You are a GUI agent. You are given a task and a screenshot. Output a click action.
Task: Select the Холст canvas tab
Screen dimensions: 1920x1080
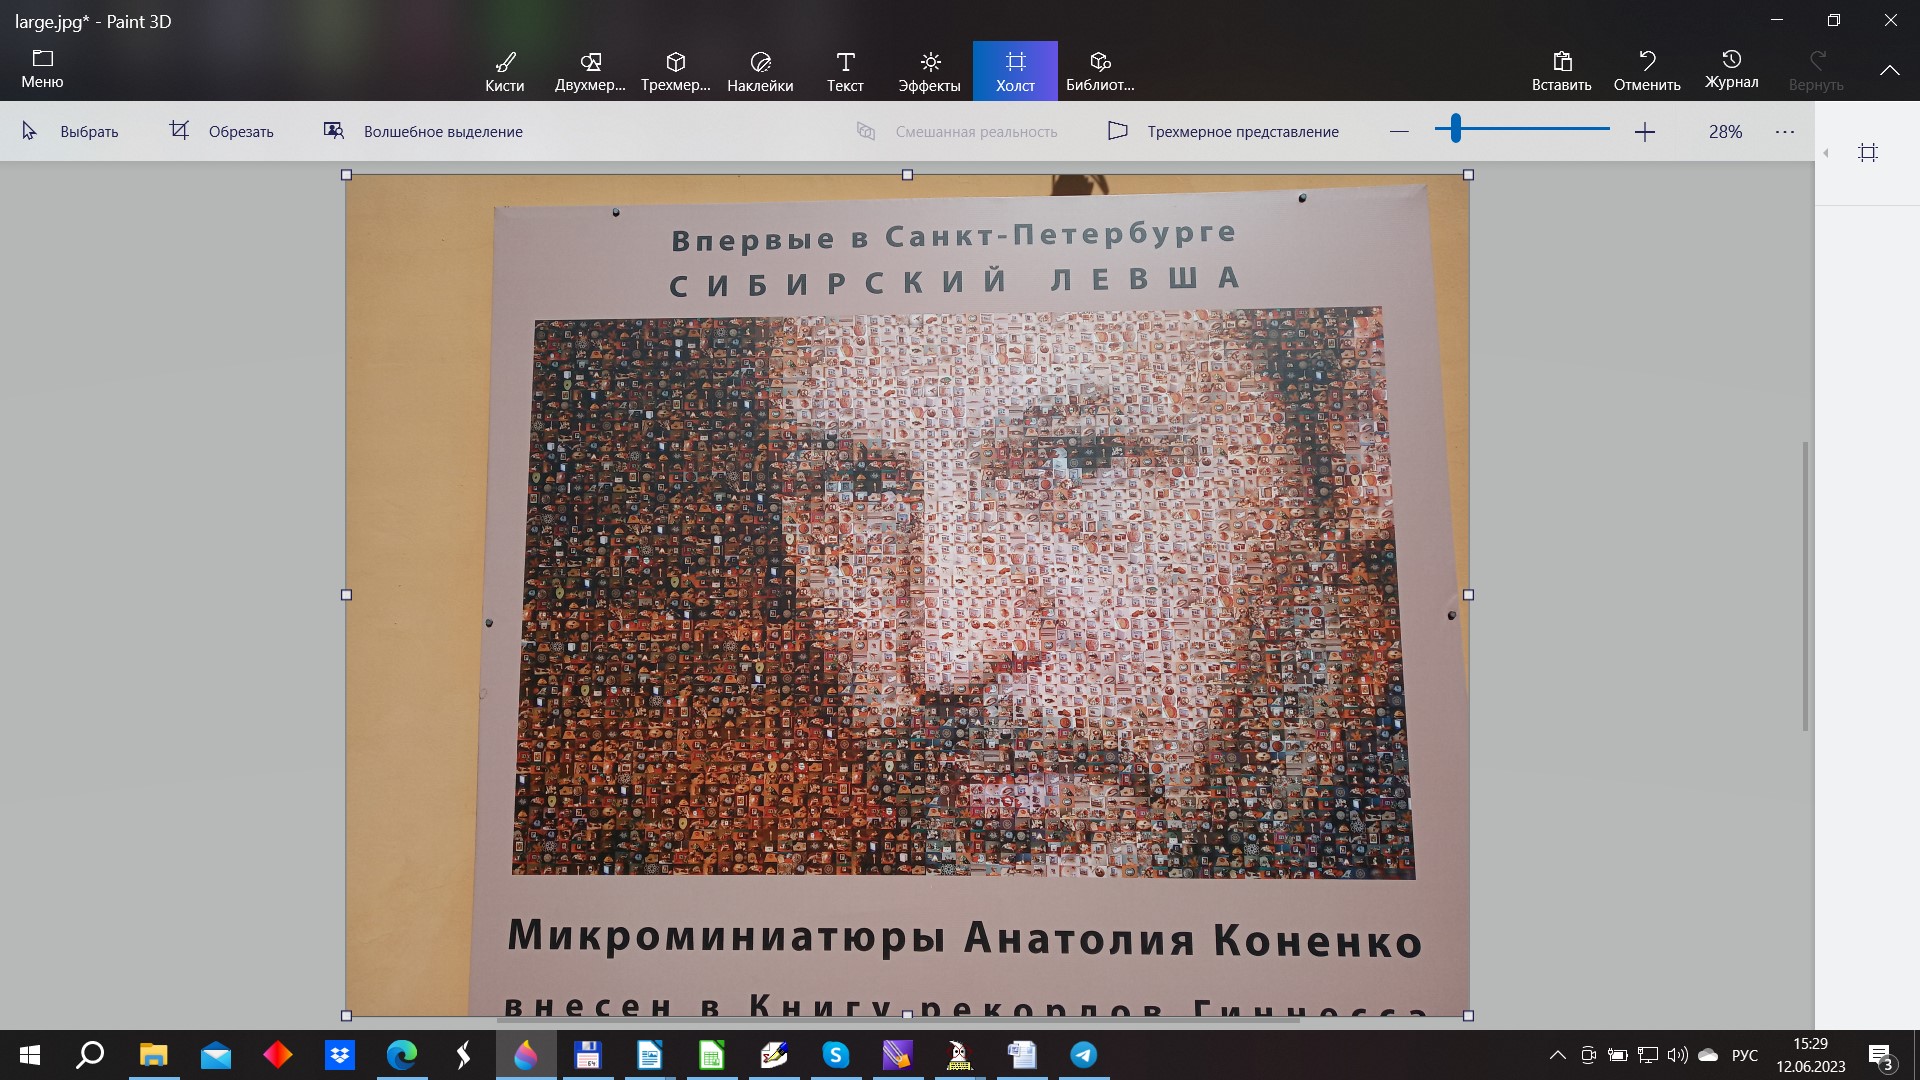pyautogui.click(x=1015, y=71)
